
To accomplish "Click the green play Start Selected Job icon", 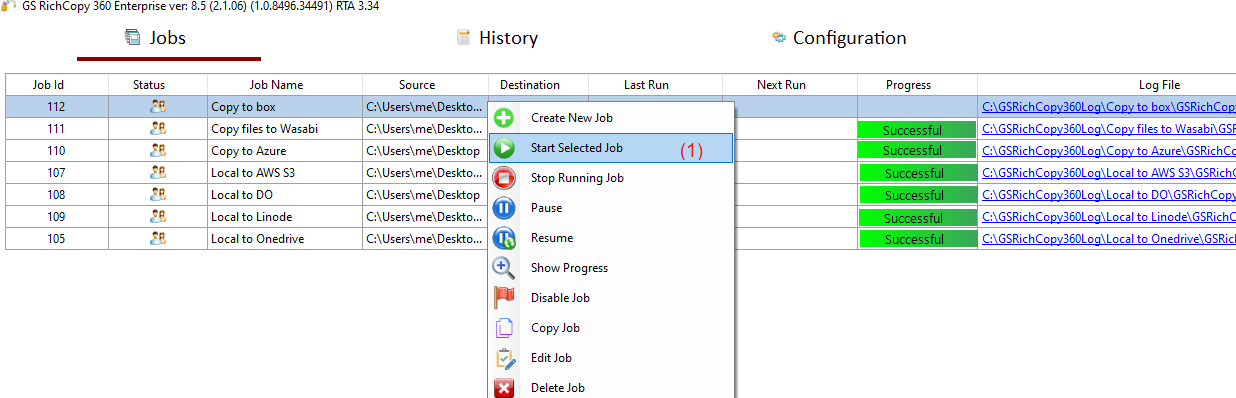I will [x=504, y=148].
